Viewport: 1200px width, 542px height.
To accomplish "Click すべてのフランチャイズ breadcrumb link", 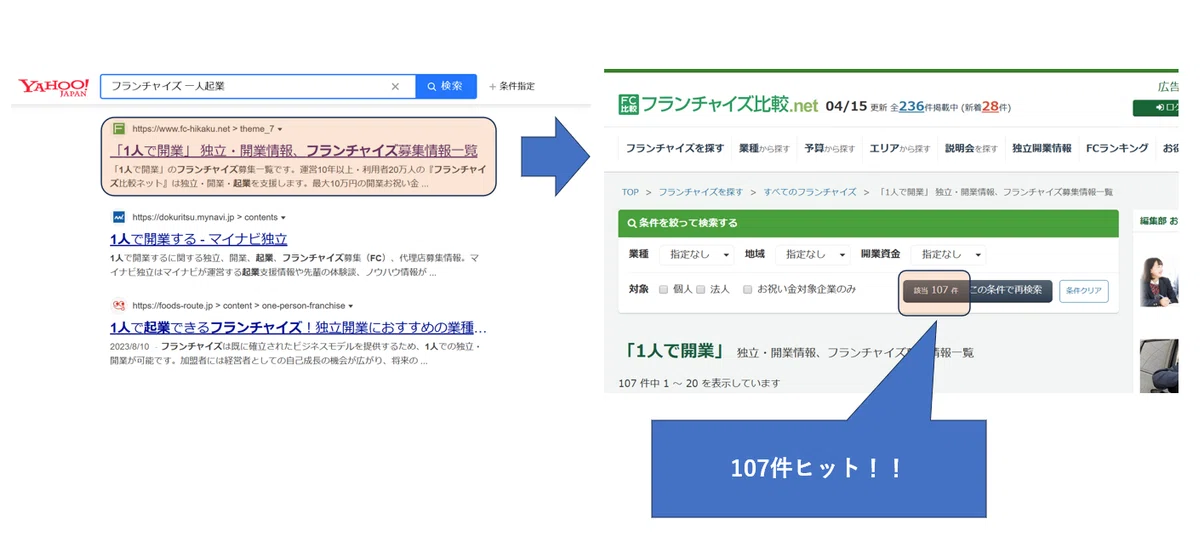I will point(810,191).
